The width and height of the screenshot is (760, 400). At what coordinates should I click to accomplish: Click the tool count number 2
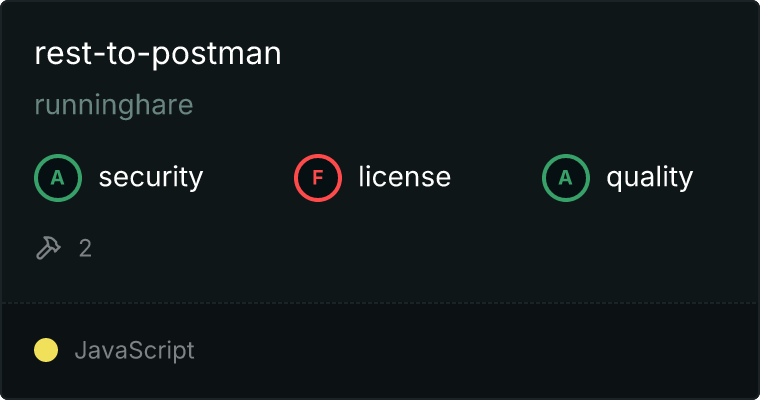pyautogui.click(x=85, y=249)
